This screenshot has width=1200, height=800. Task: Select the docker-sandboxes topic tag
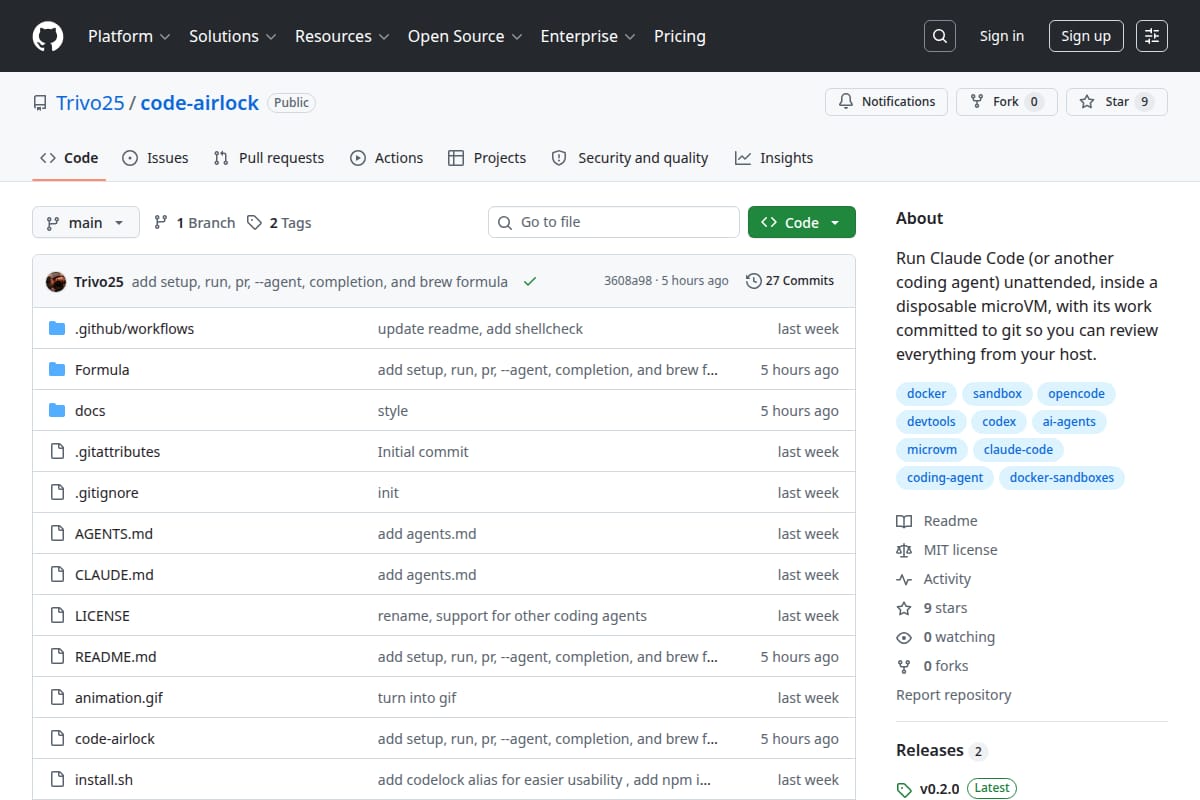[1062, 478]
